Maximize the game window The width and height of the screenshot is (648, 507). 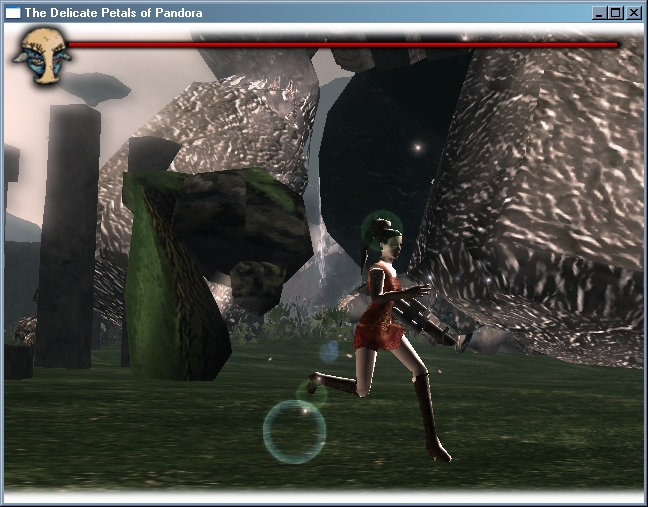615,13
